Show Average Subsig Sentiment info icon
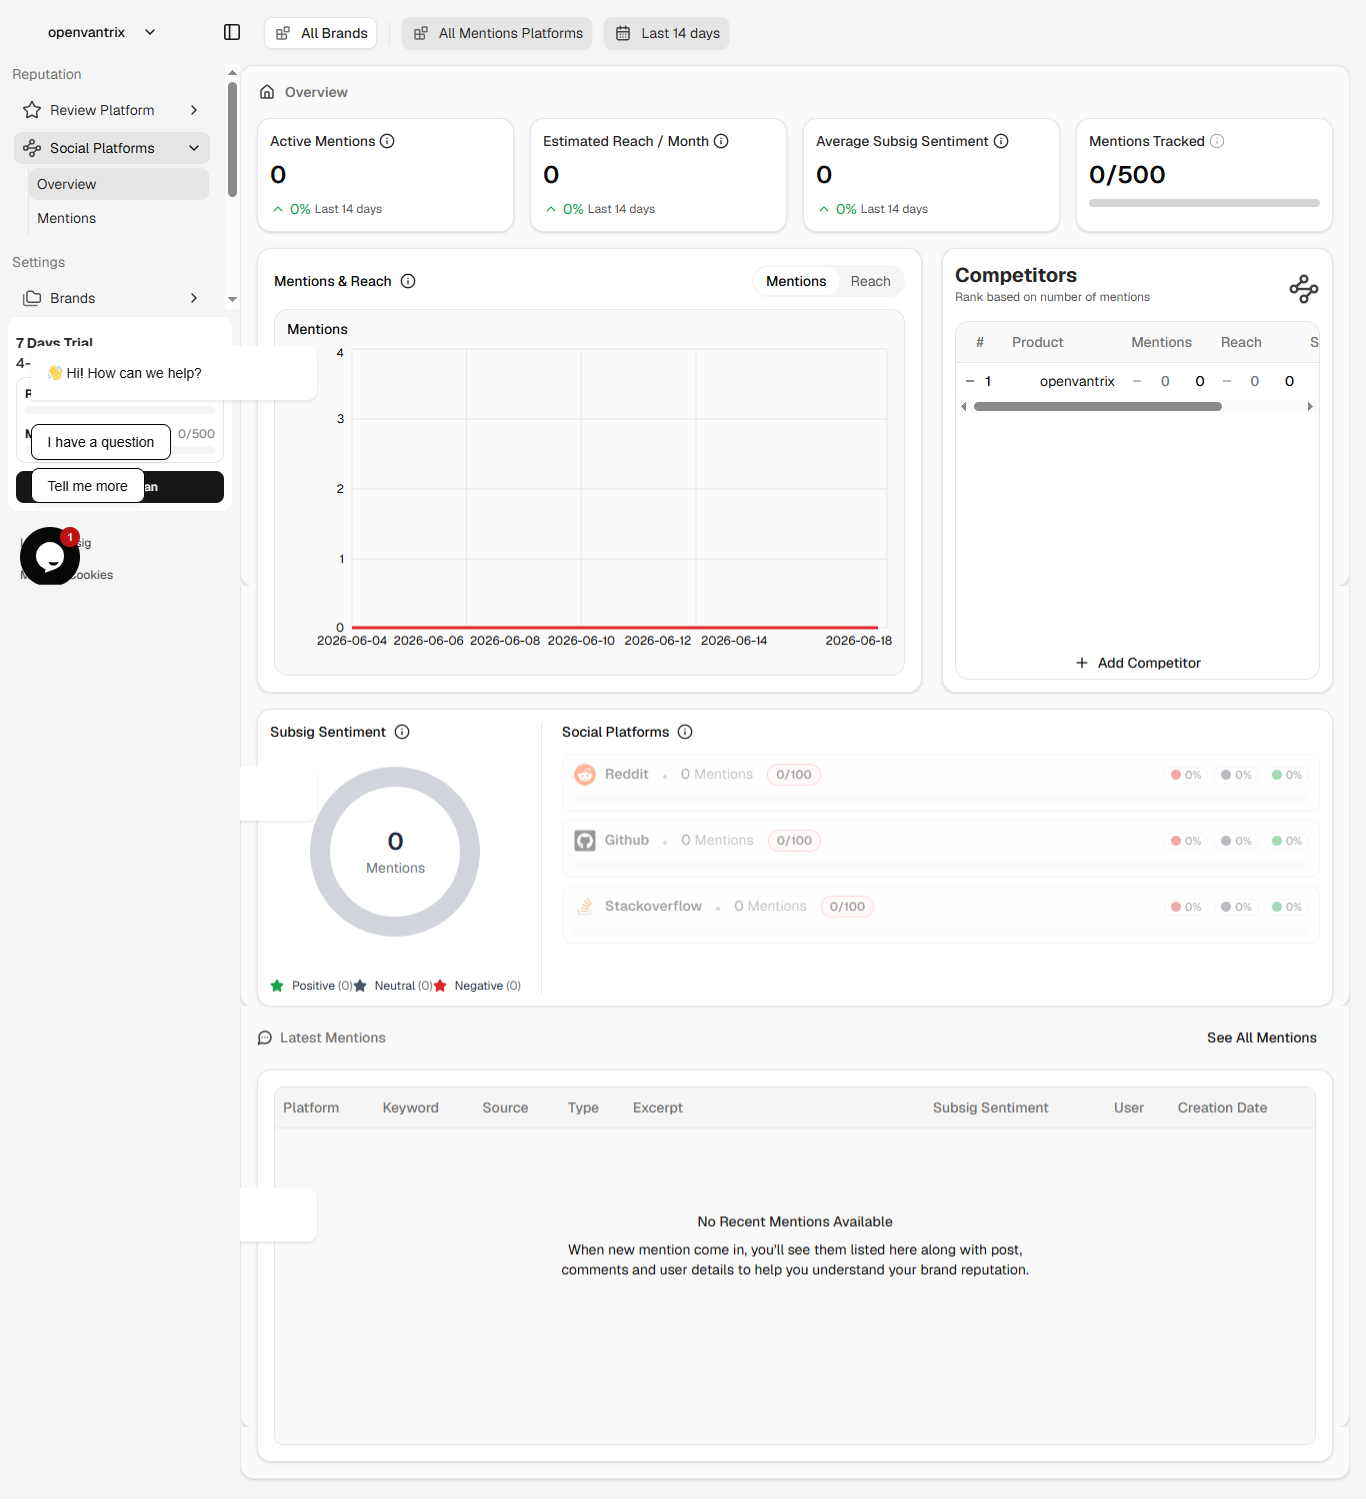This screenshot has height=1502, width=1366. pyautogui.click(x=1001, y=141)
